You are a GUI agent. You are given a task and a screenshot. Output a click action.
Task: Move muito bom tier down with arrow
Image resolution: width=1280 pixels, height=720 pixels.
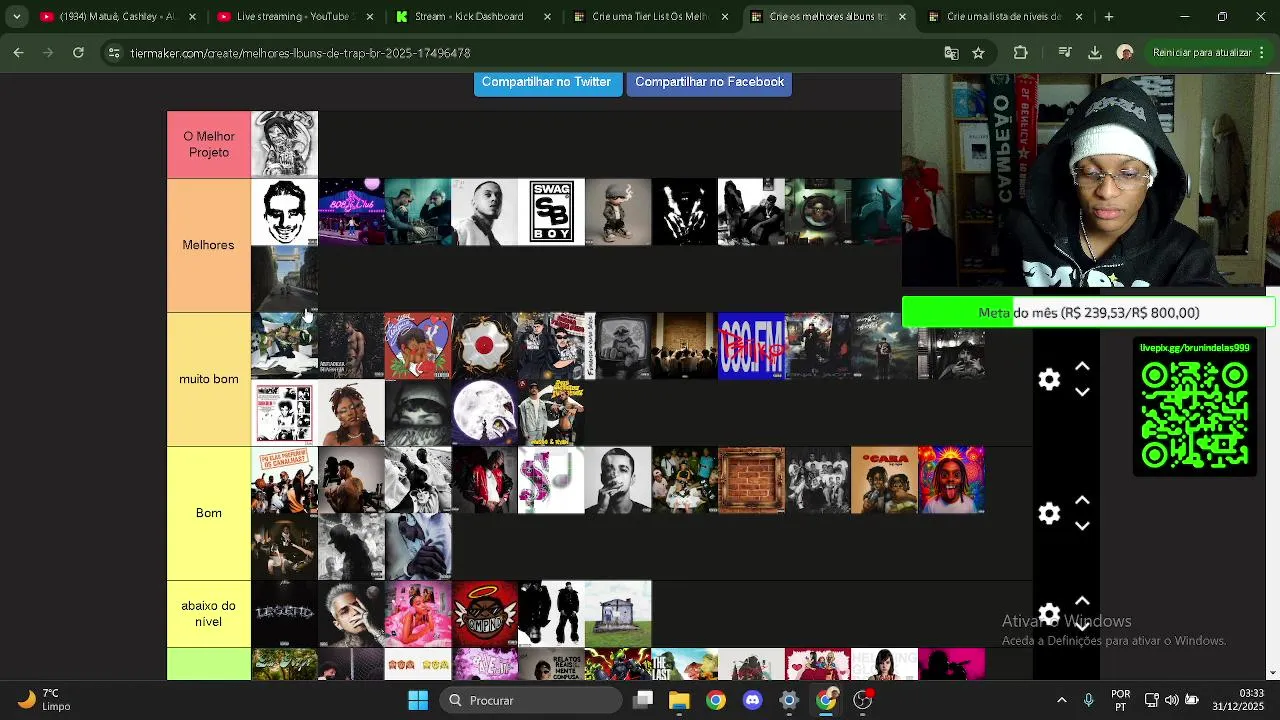point(1082,392)
